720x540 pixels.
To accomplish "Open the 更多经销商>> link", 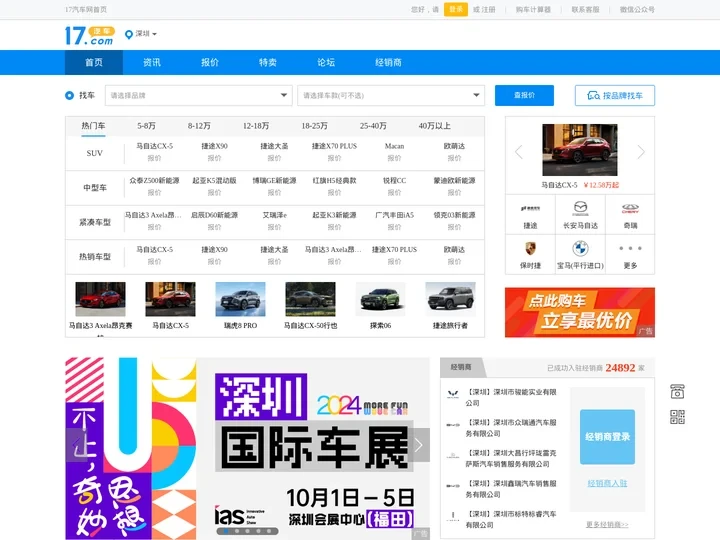I will pyautogui.click(x=607, y=524).
